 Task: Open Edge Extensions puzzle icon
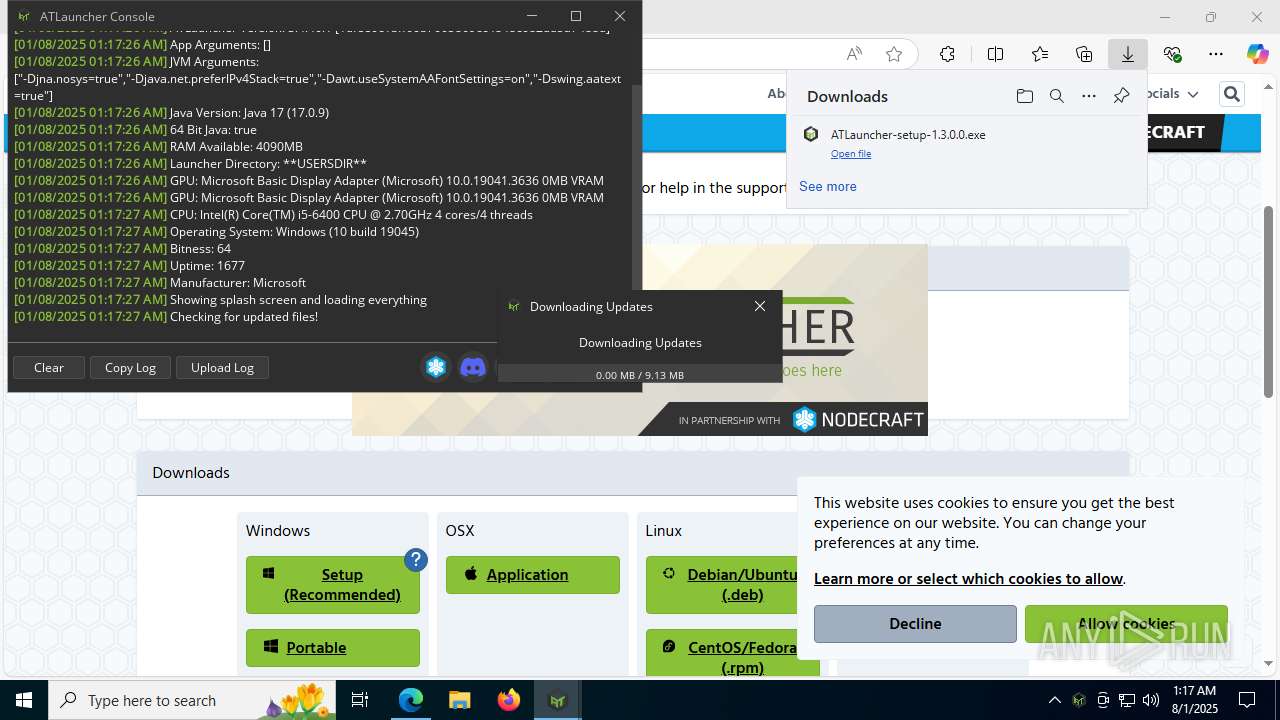click(x=947, y=54)
